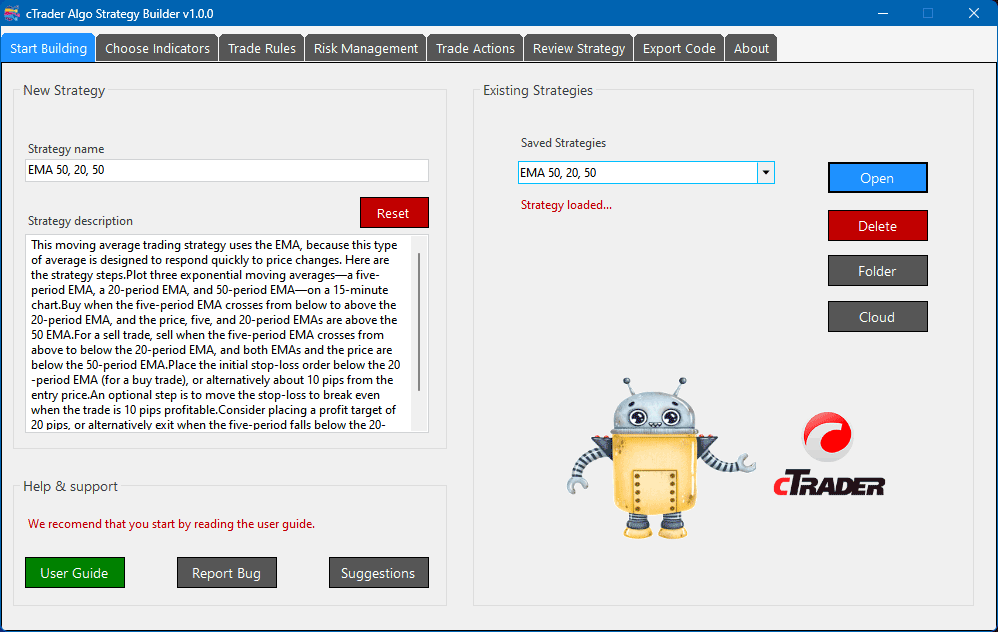Delete the selected saved strategy

pyautogui.click(x=877, y=226)
